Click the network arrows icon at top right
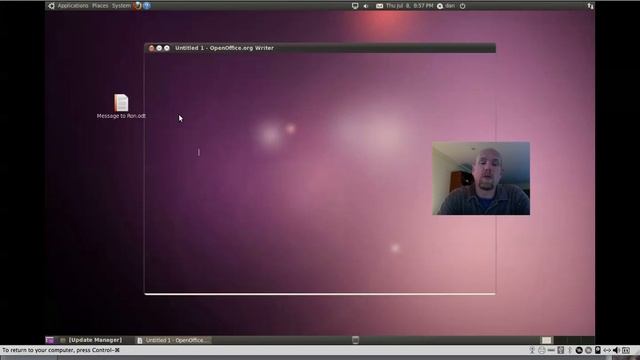The height and width of the screenshot is (360, 640). [590, 6]
